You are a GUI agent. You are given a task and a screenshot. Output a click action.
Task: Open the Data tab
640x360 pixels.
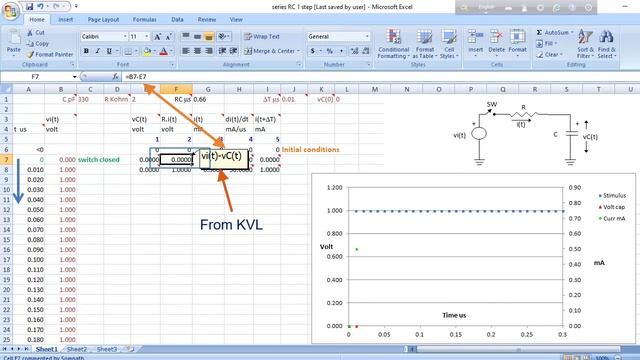[x=177, y=20]
